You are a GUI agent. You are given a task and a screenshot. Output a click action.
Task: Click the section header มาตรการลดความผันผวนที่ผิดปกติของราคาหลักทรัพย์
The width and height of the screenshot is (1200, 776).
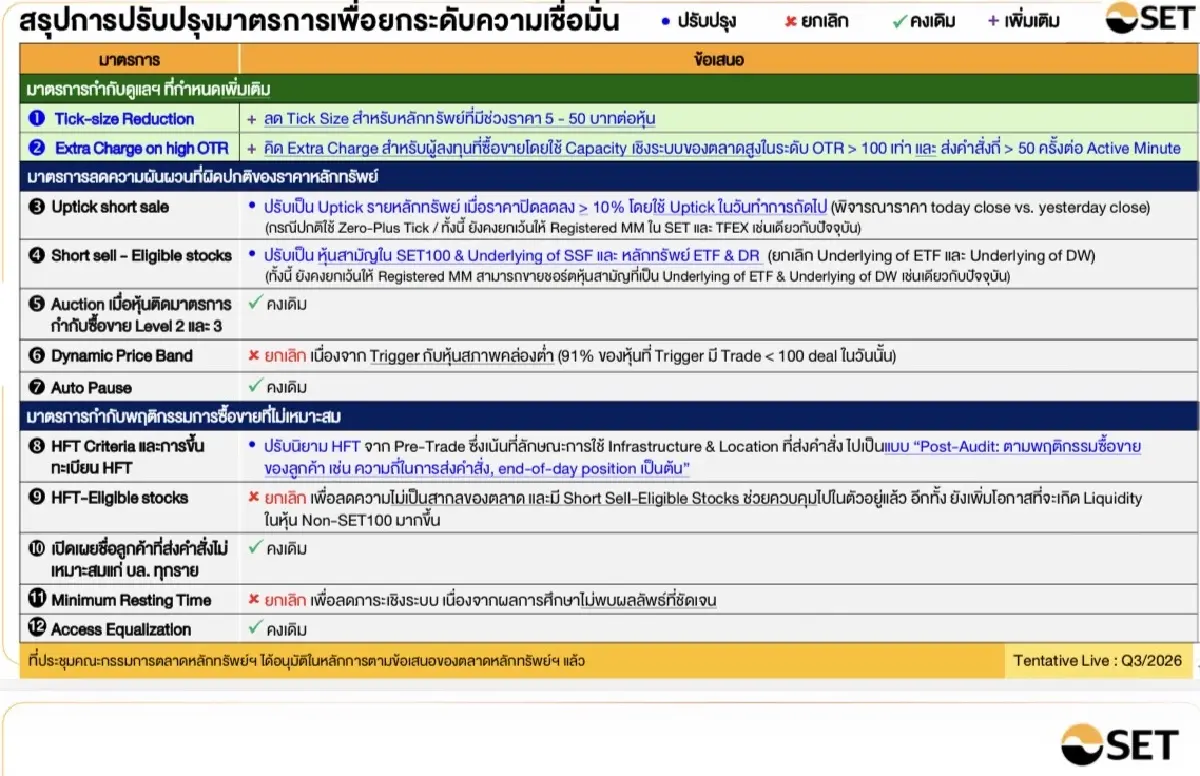coord(608,177)
